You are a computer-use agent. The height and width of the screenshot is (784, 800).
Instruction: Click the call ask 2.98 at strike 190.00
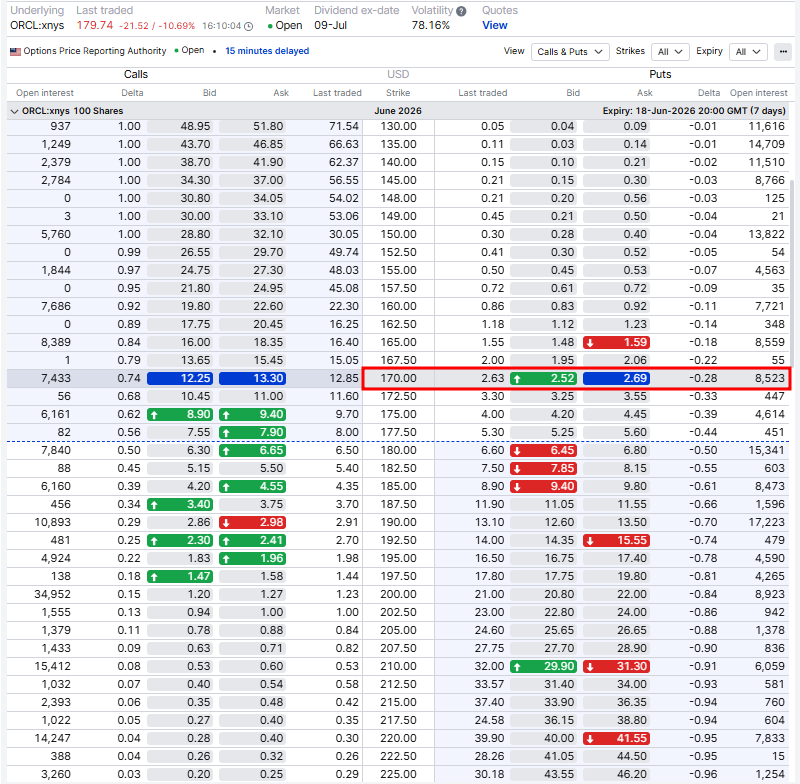pyautogui.click(x=253, y=522)
